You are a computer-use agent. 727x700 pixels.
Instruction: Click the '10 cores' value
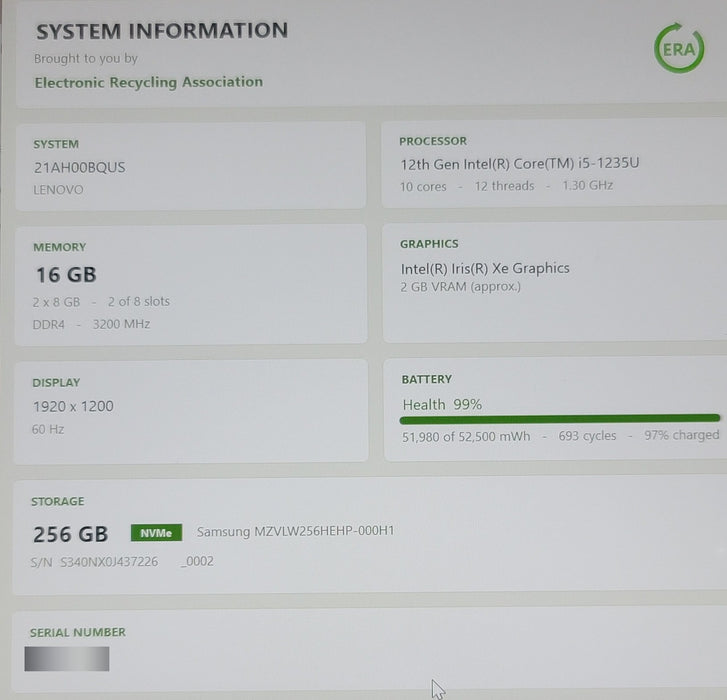coord(423,186)
